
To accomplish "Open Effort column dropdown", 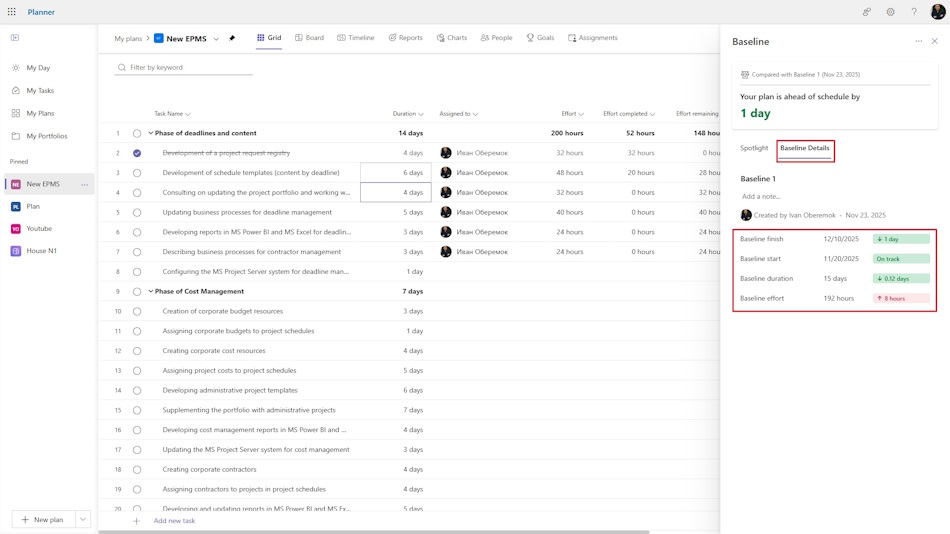I will pos(581,114).
